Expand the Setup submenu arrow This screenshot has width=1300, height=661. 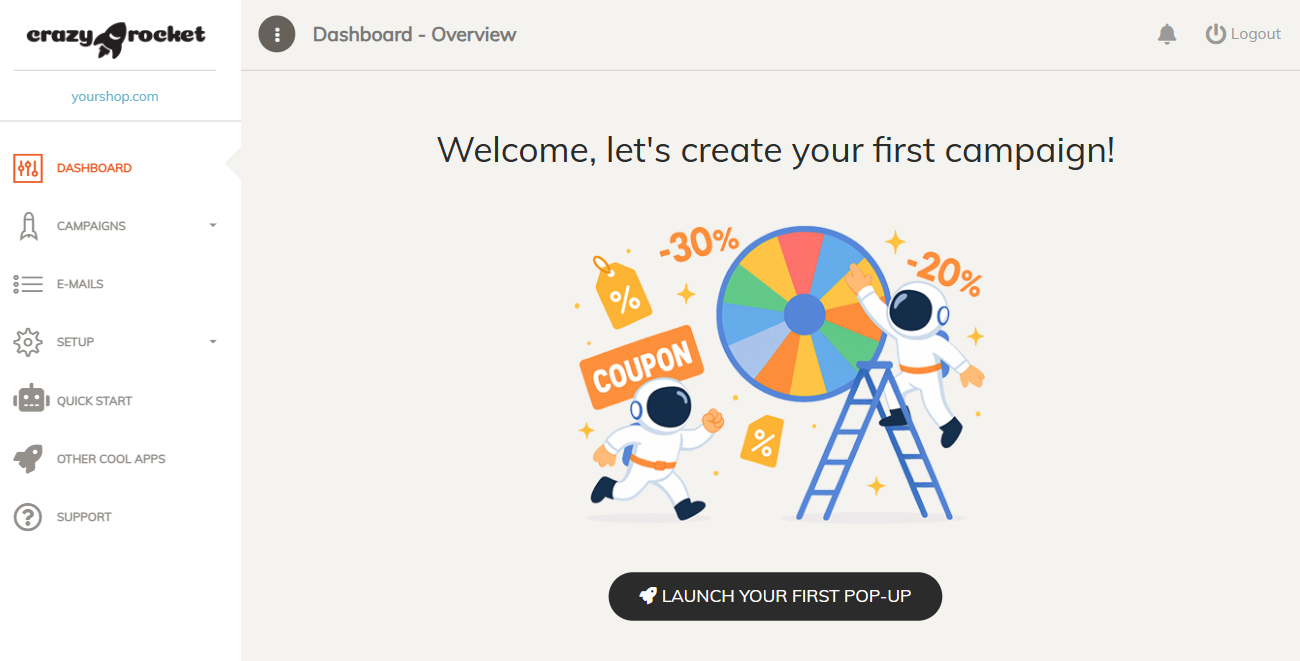pyautogui.click(x=212, y=342)
